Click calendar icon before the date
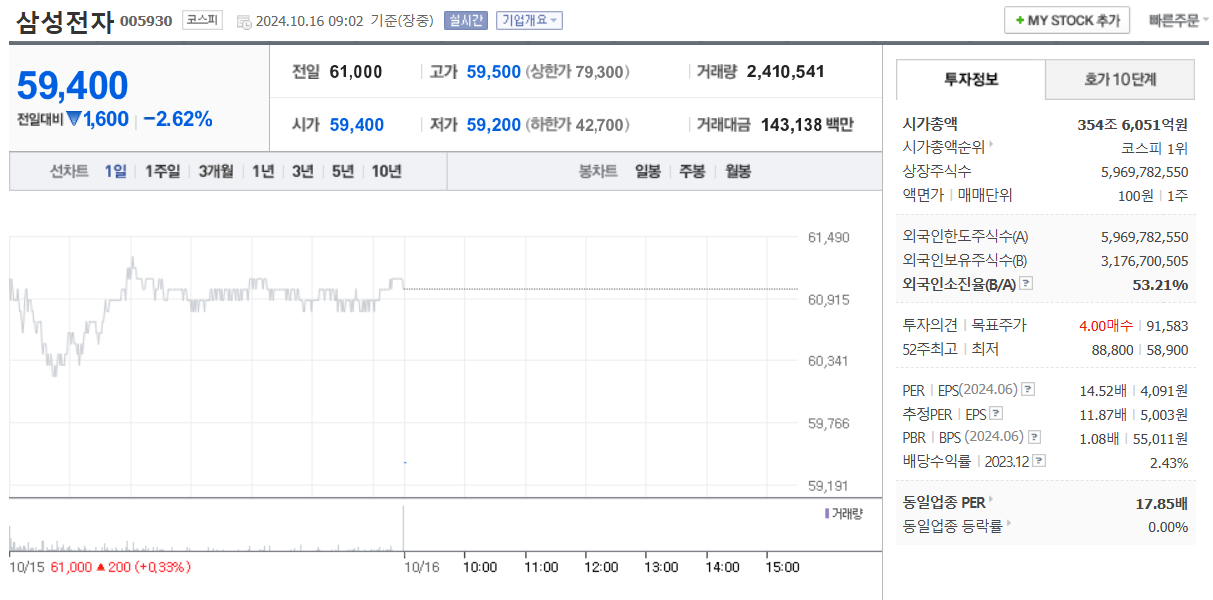This screenshot has height=600, width=1213. point(244,21)
